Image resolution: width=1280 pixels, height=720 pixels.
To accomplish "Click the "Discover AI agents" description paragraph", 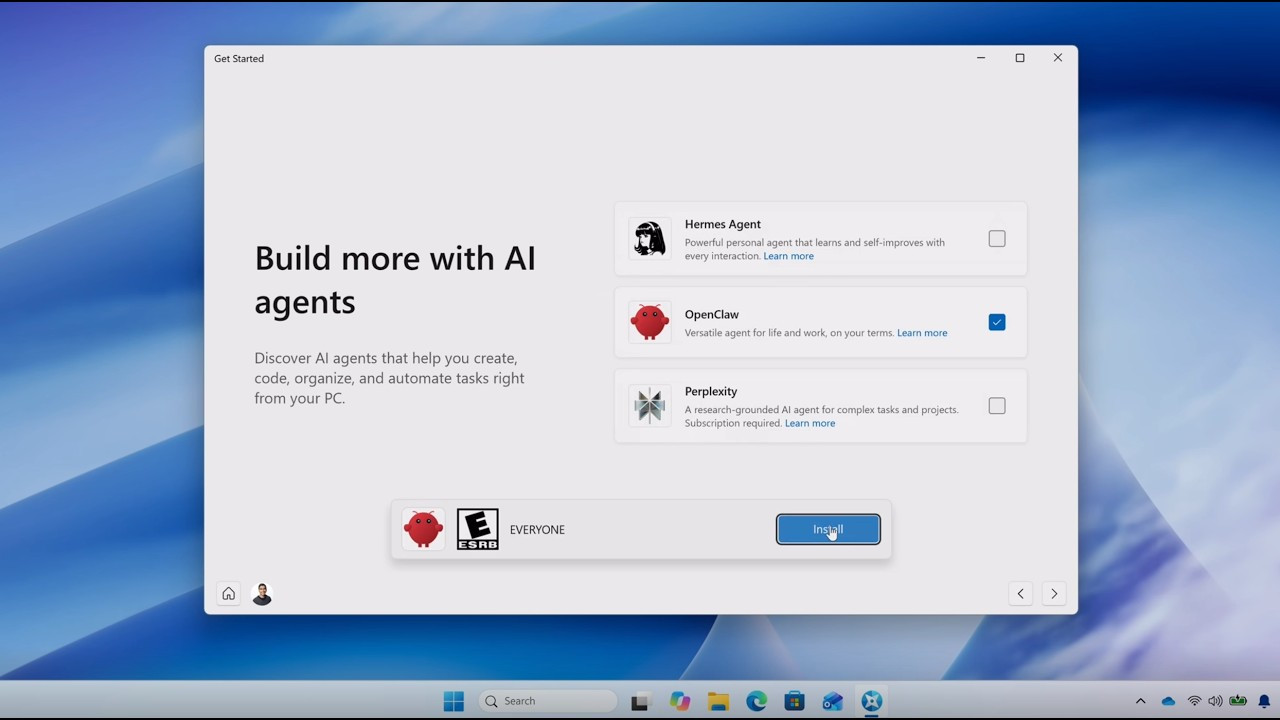I will coord(389,378).
